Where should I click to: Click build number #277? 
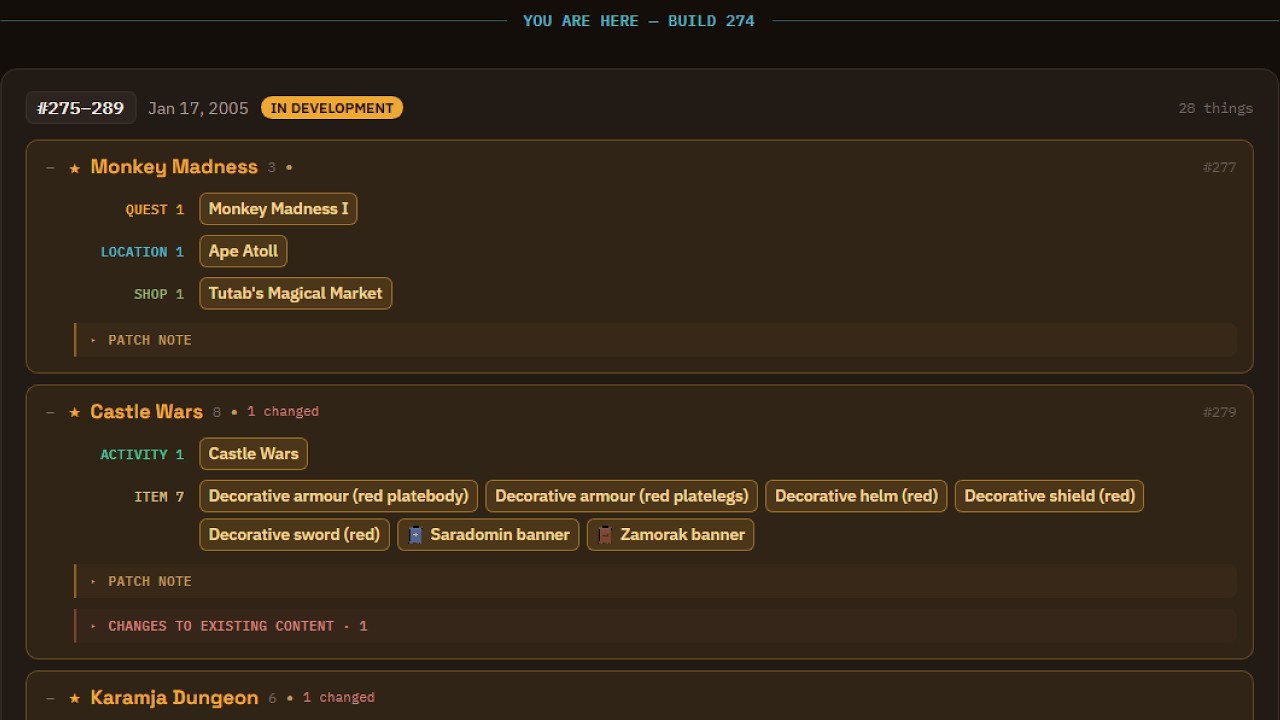pyautogui.click(x=1219, y=168)
